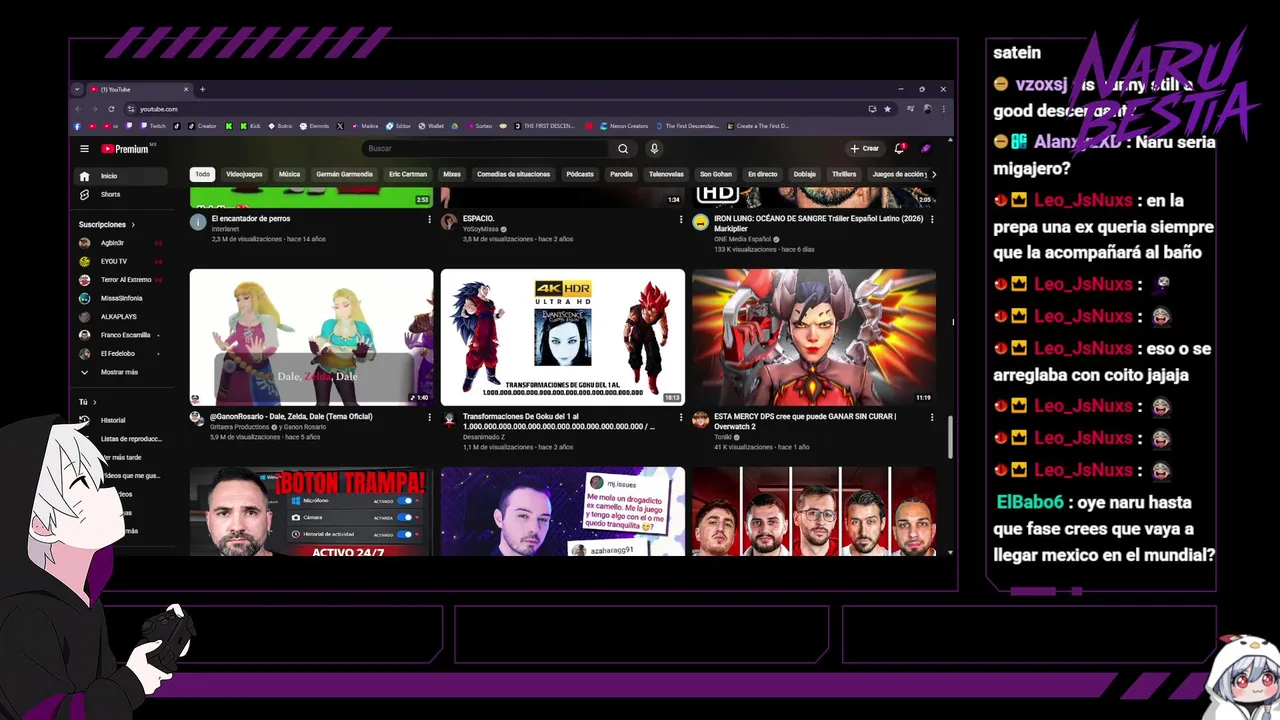Go to Inicio in sidebar
1280x720 pixels.
click(122, 176)
